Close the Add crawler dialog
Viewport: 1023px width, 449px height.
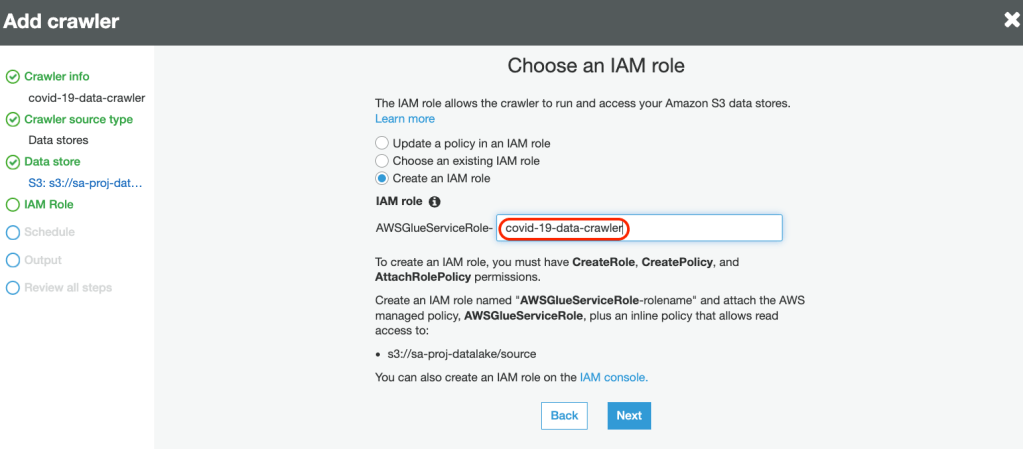click(1011, 20)
